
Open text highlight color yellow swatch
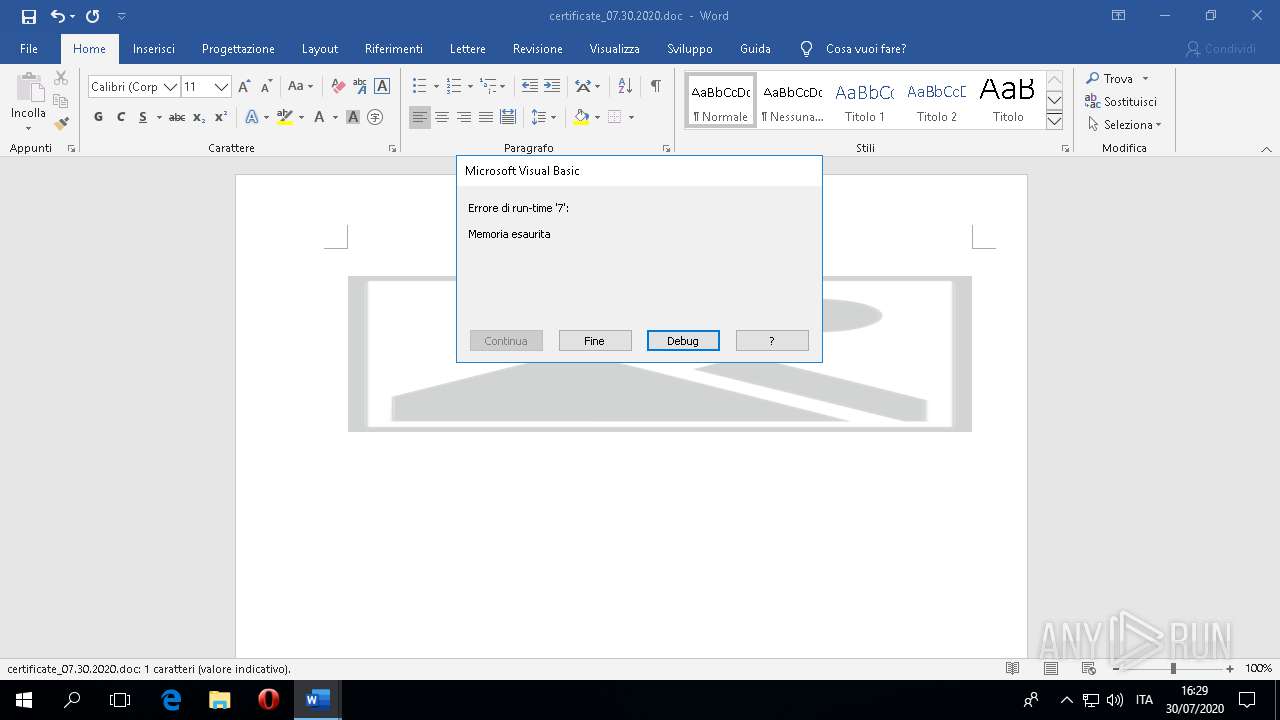(x=284, y=117)
